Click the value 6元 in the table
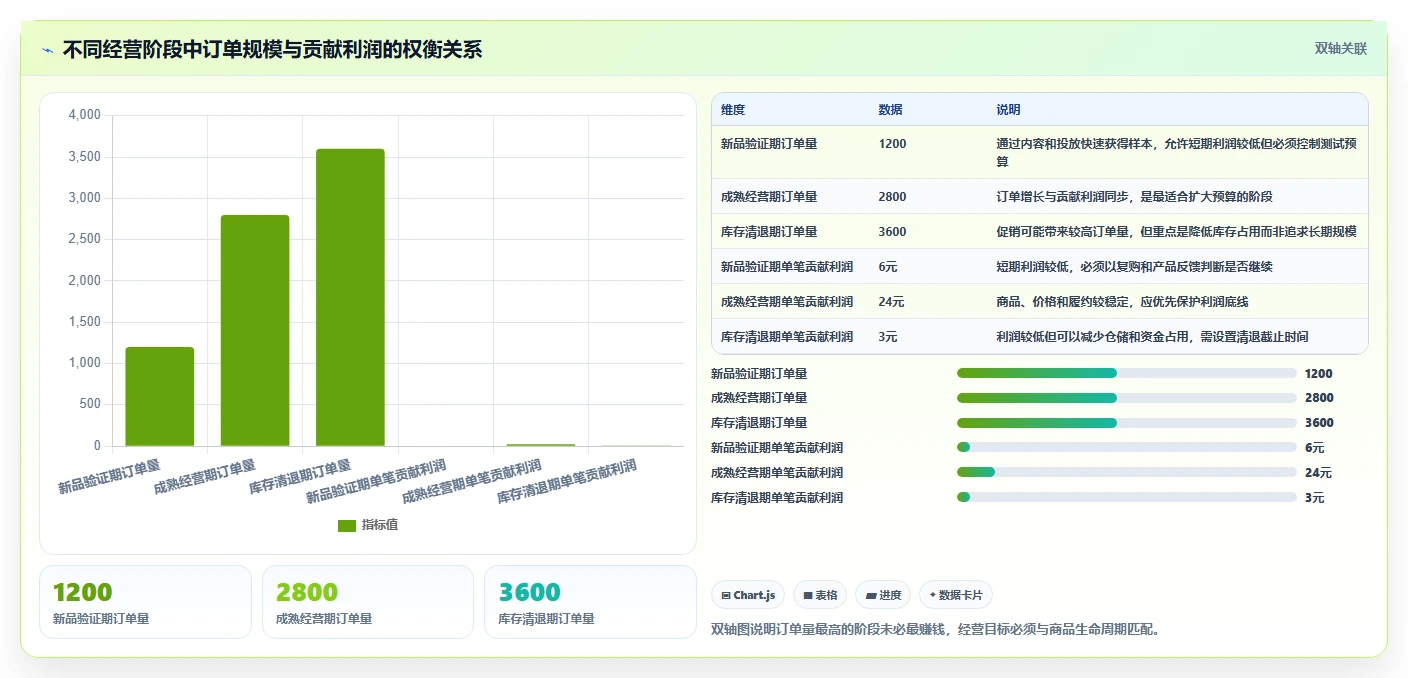The height and width of the screenshot is (678, 1408). [888, 267]
